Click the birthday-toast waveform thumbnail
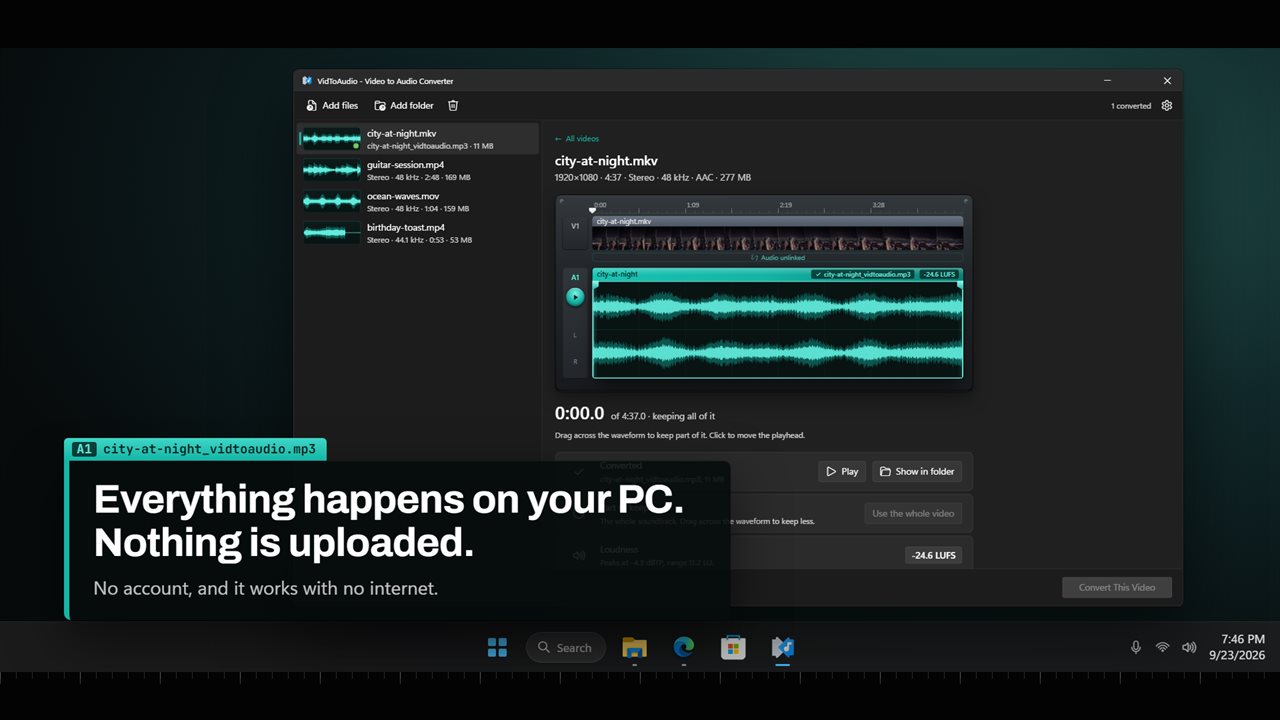 tap(331, 233)
